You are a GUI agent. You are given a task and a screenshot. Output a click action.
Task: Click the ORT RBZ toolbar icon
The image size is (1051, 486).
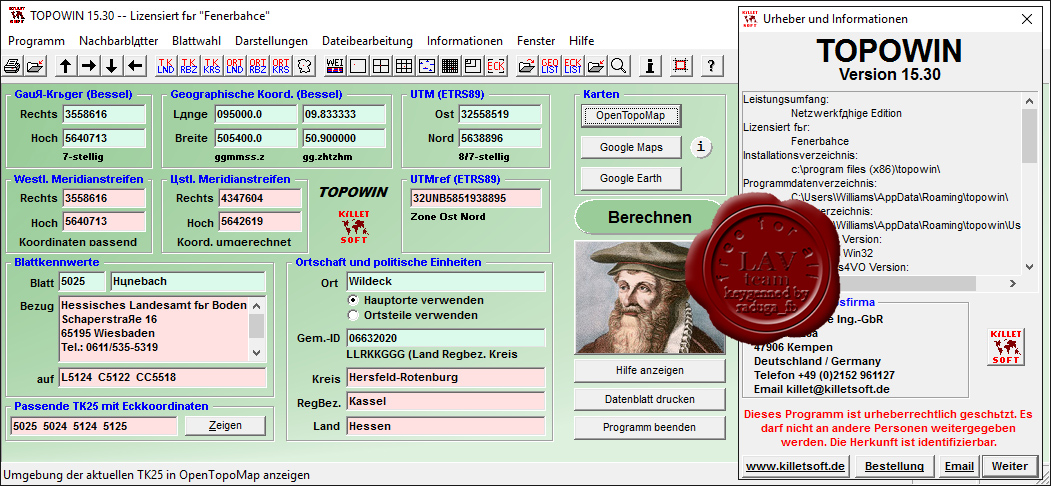(259, 66)
